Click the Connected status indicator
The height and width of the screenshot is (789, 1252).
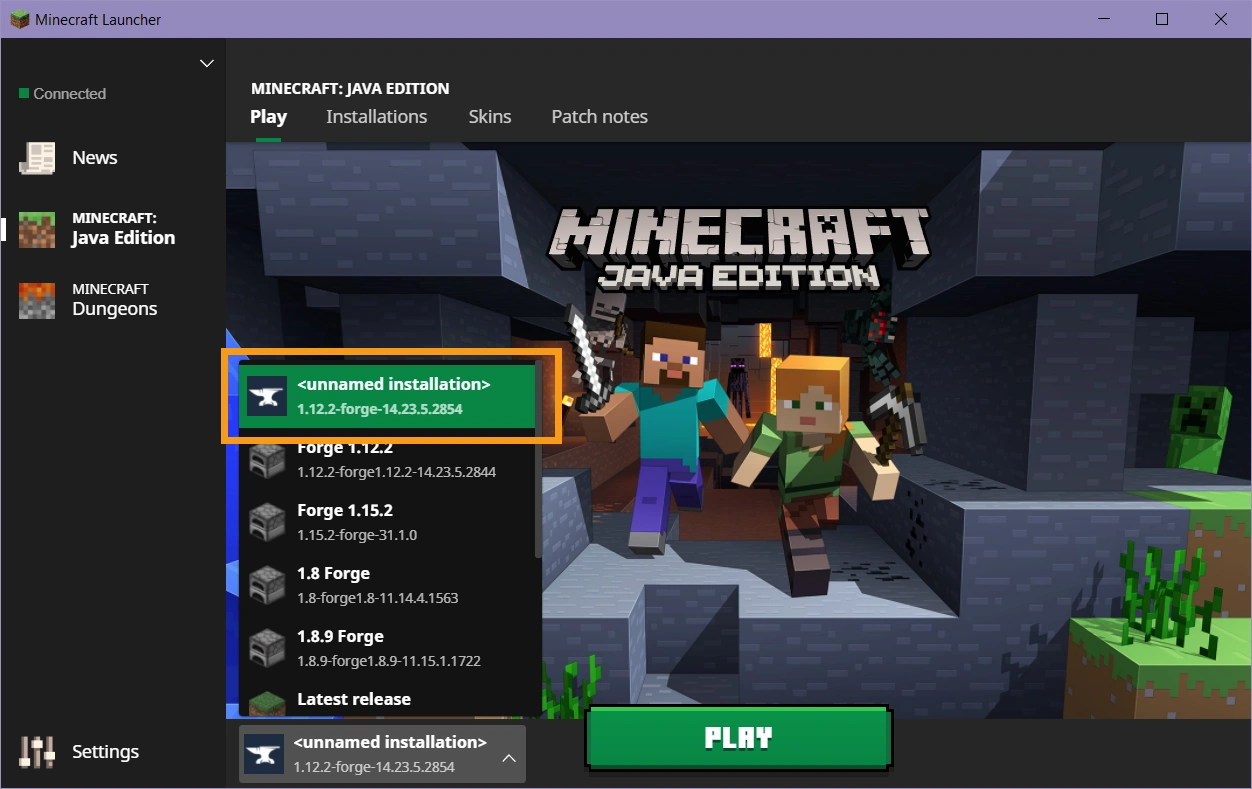pyautogui.click(x=62, y=94)
